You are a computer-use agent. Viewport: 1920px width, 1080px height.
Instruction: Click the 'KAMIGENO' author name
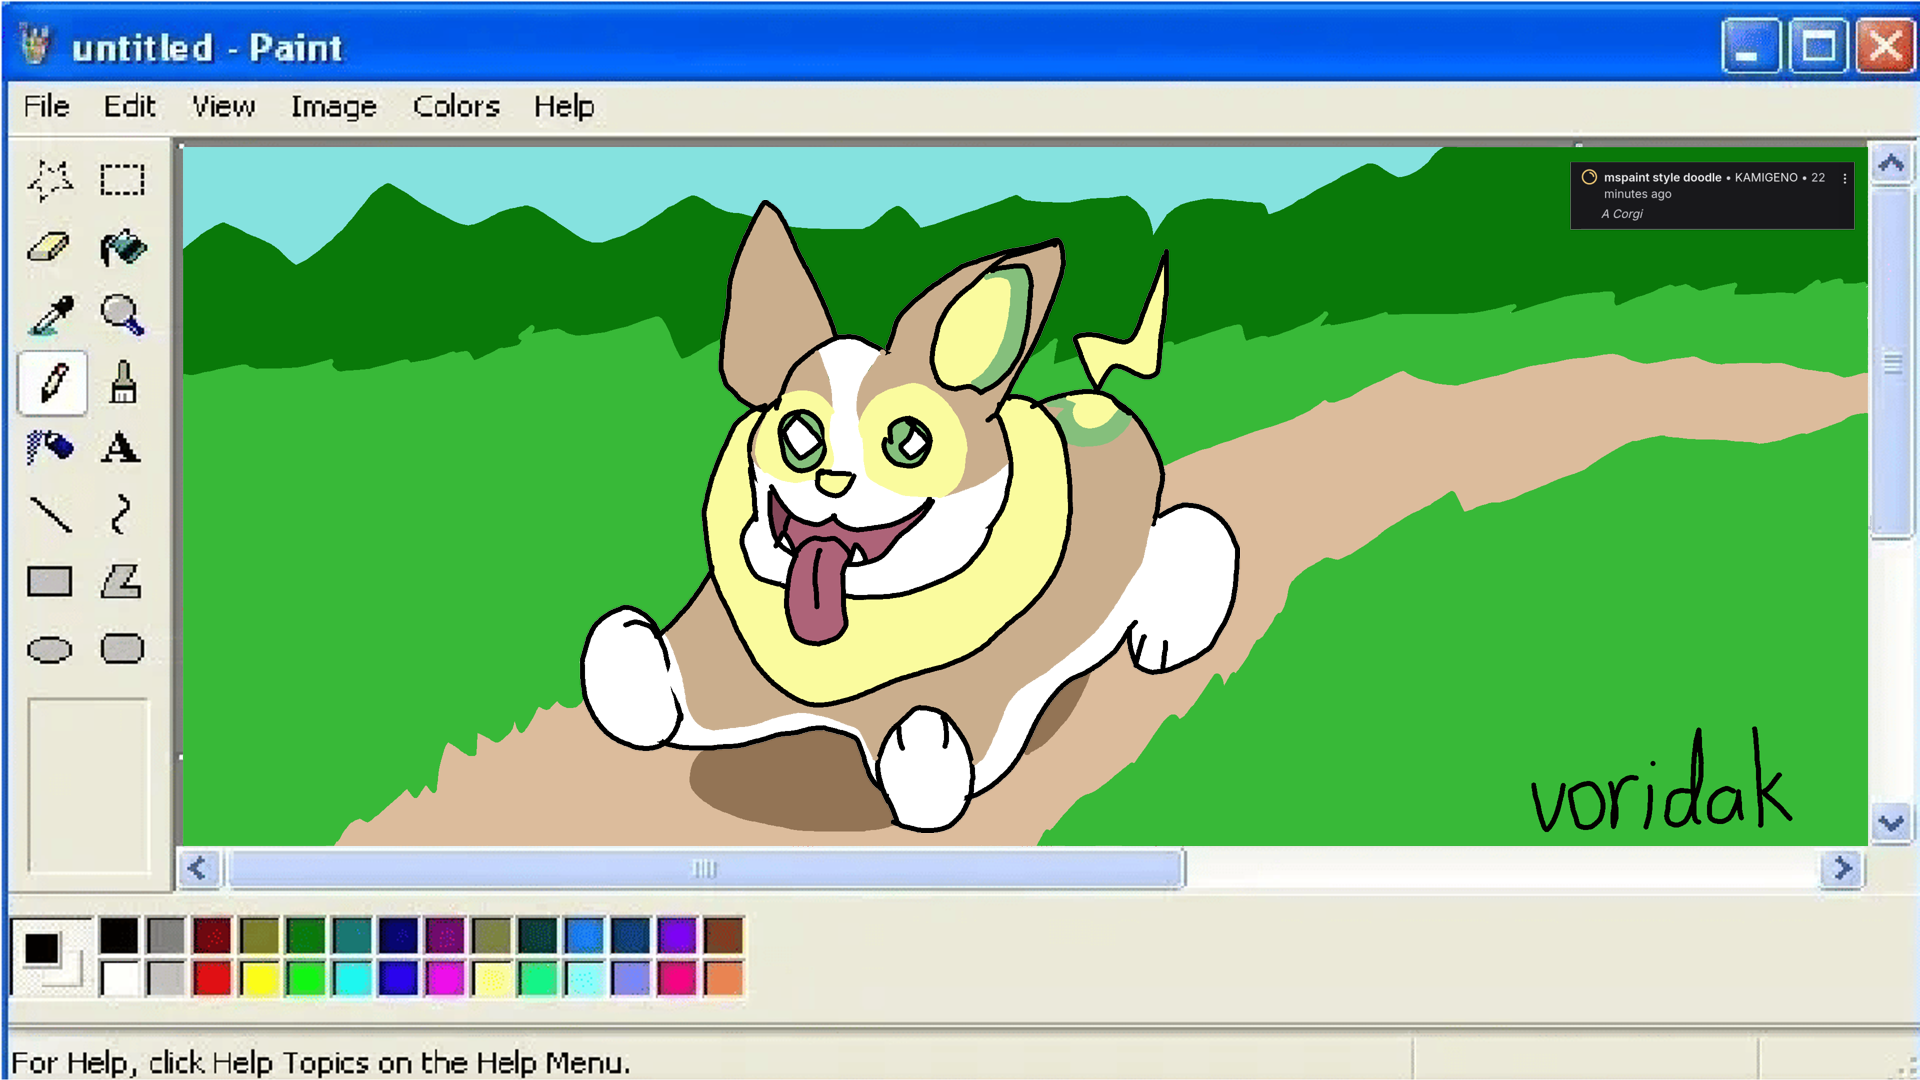point(1766,178)
